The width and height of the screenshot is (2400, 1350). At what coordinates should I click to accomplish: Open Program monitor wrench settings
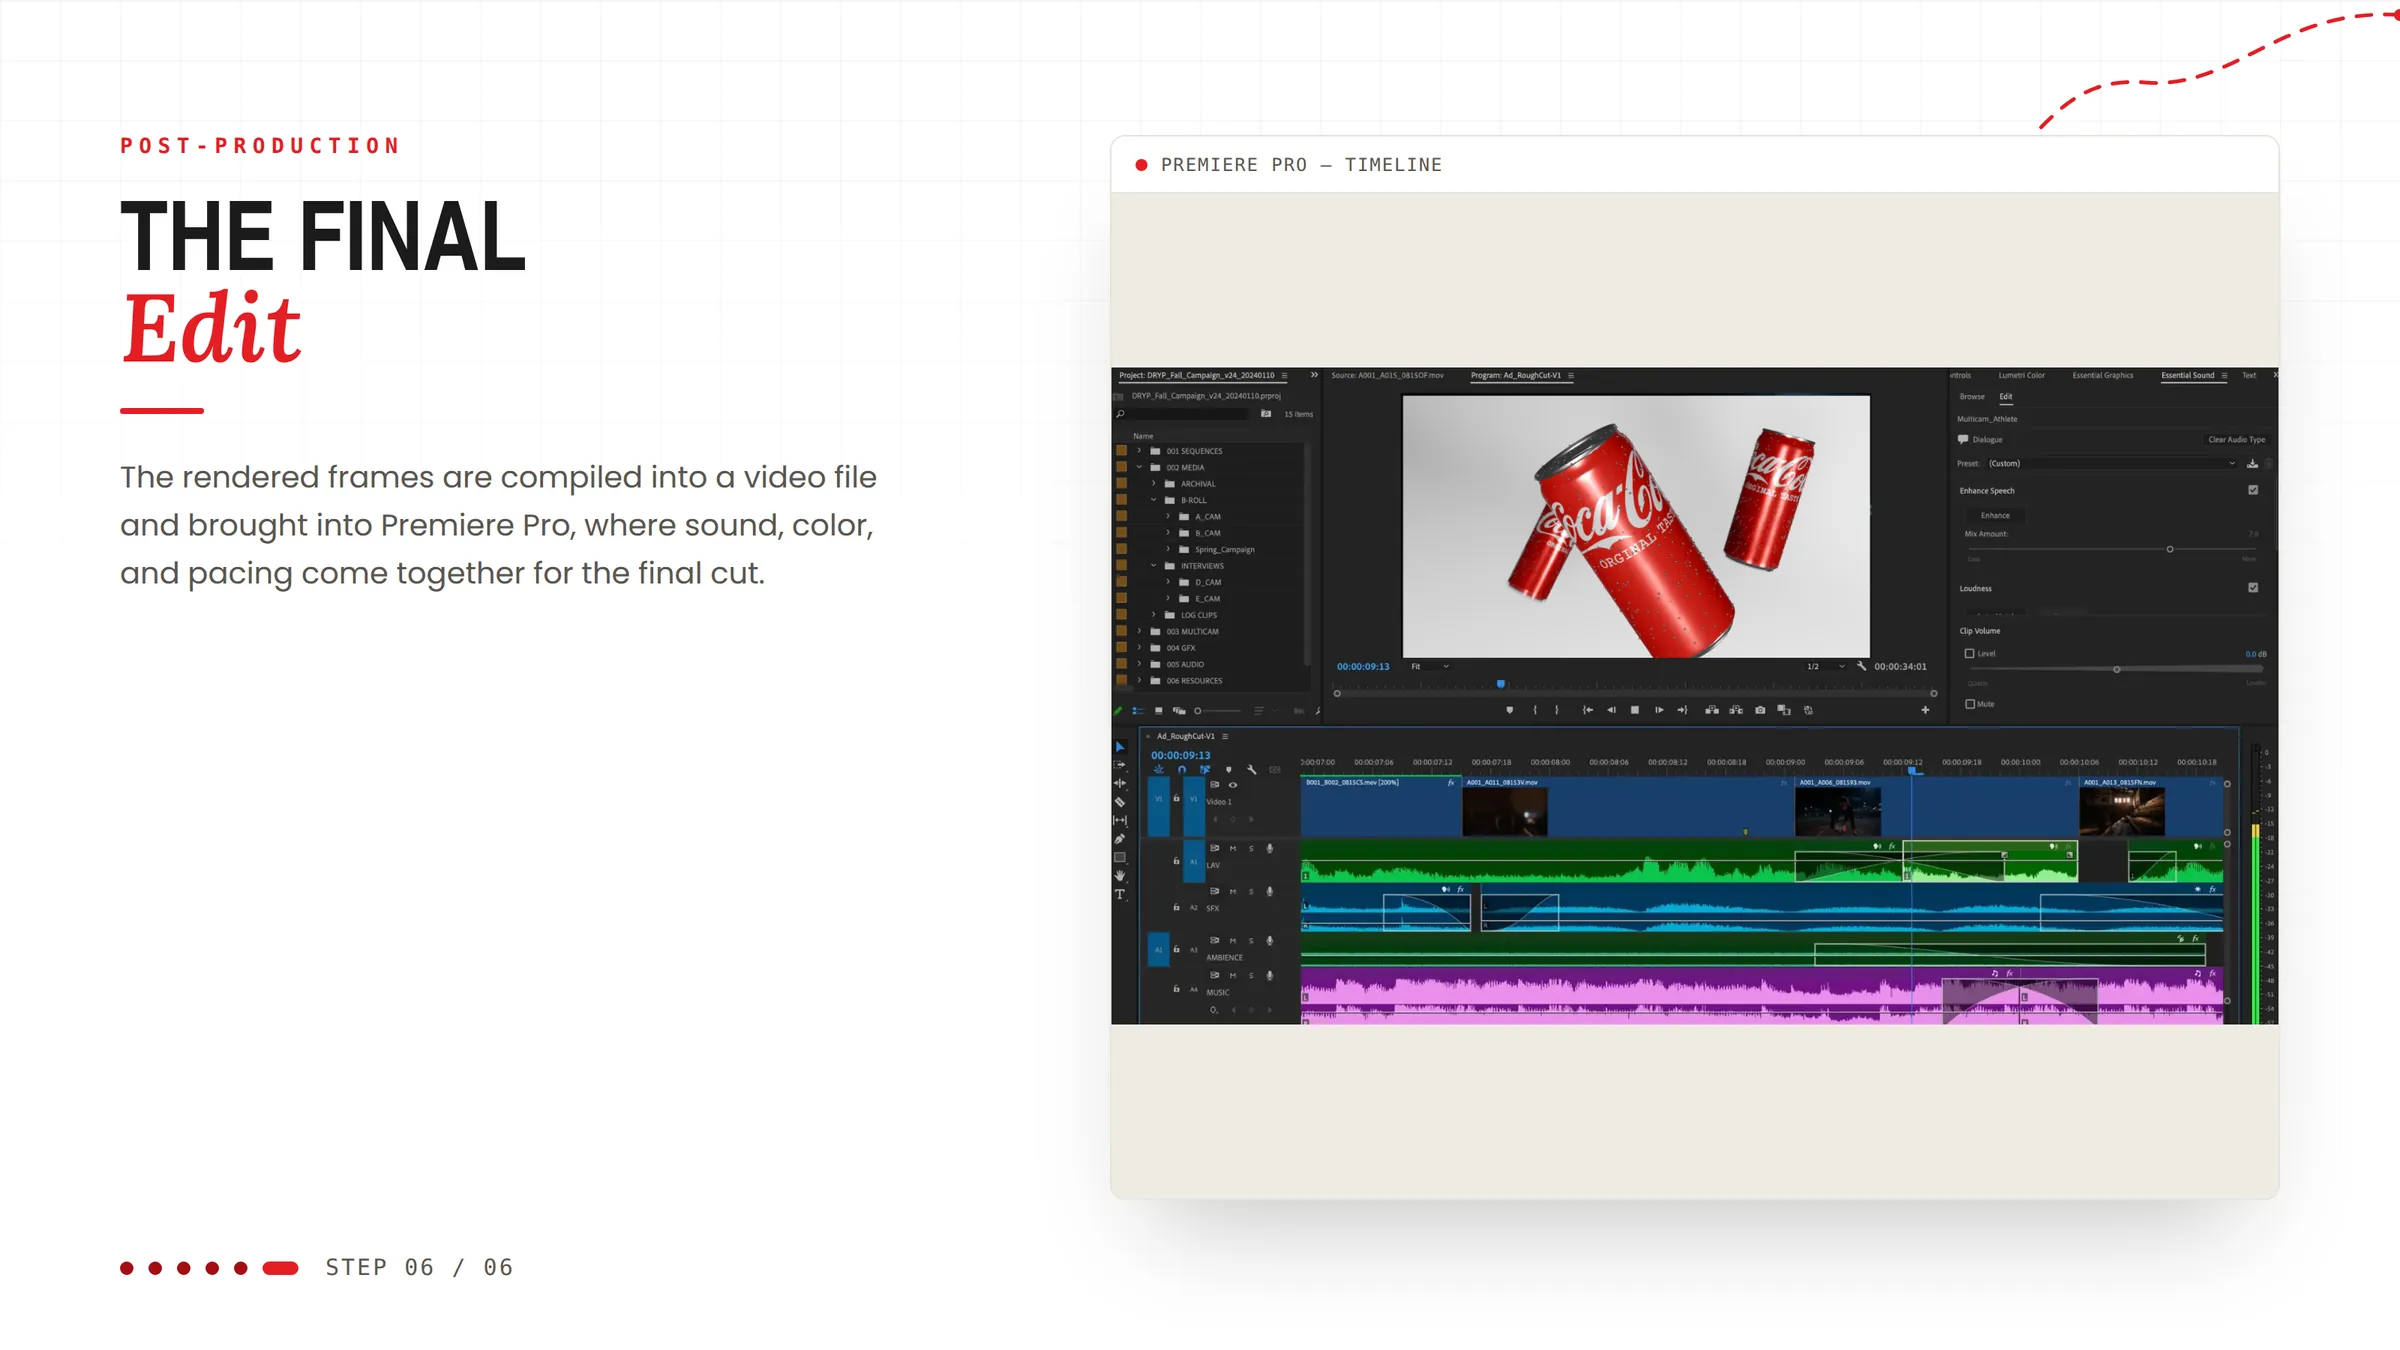tap(1861, 666)
